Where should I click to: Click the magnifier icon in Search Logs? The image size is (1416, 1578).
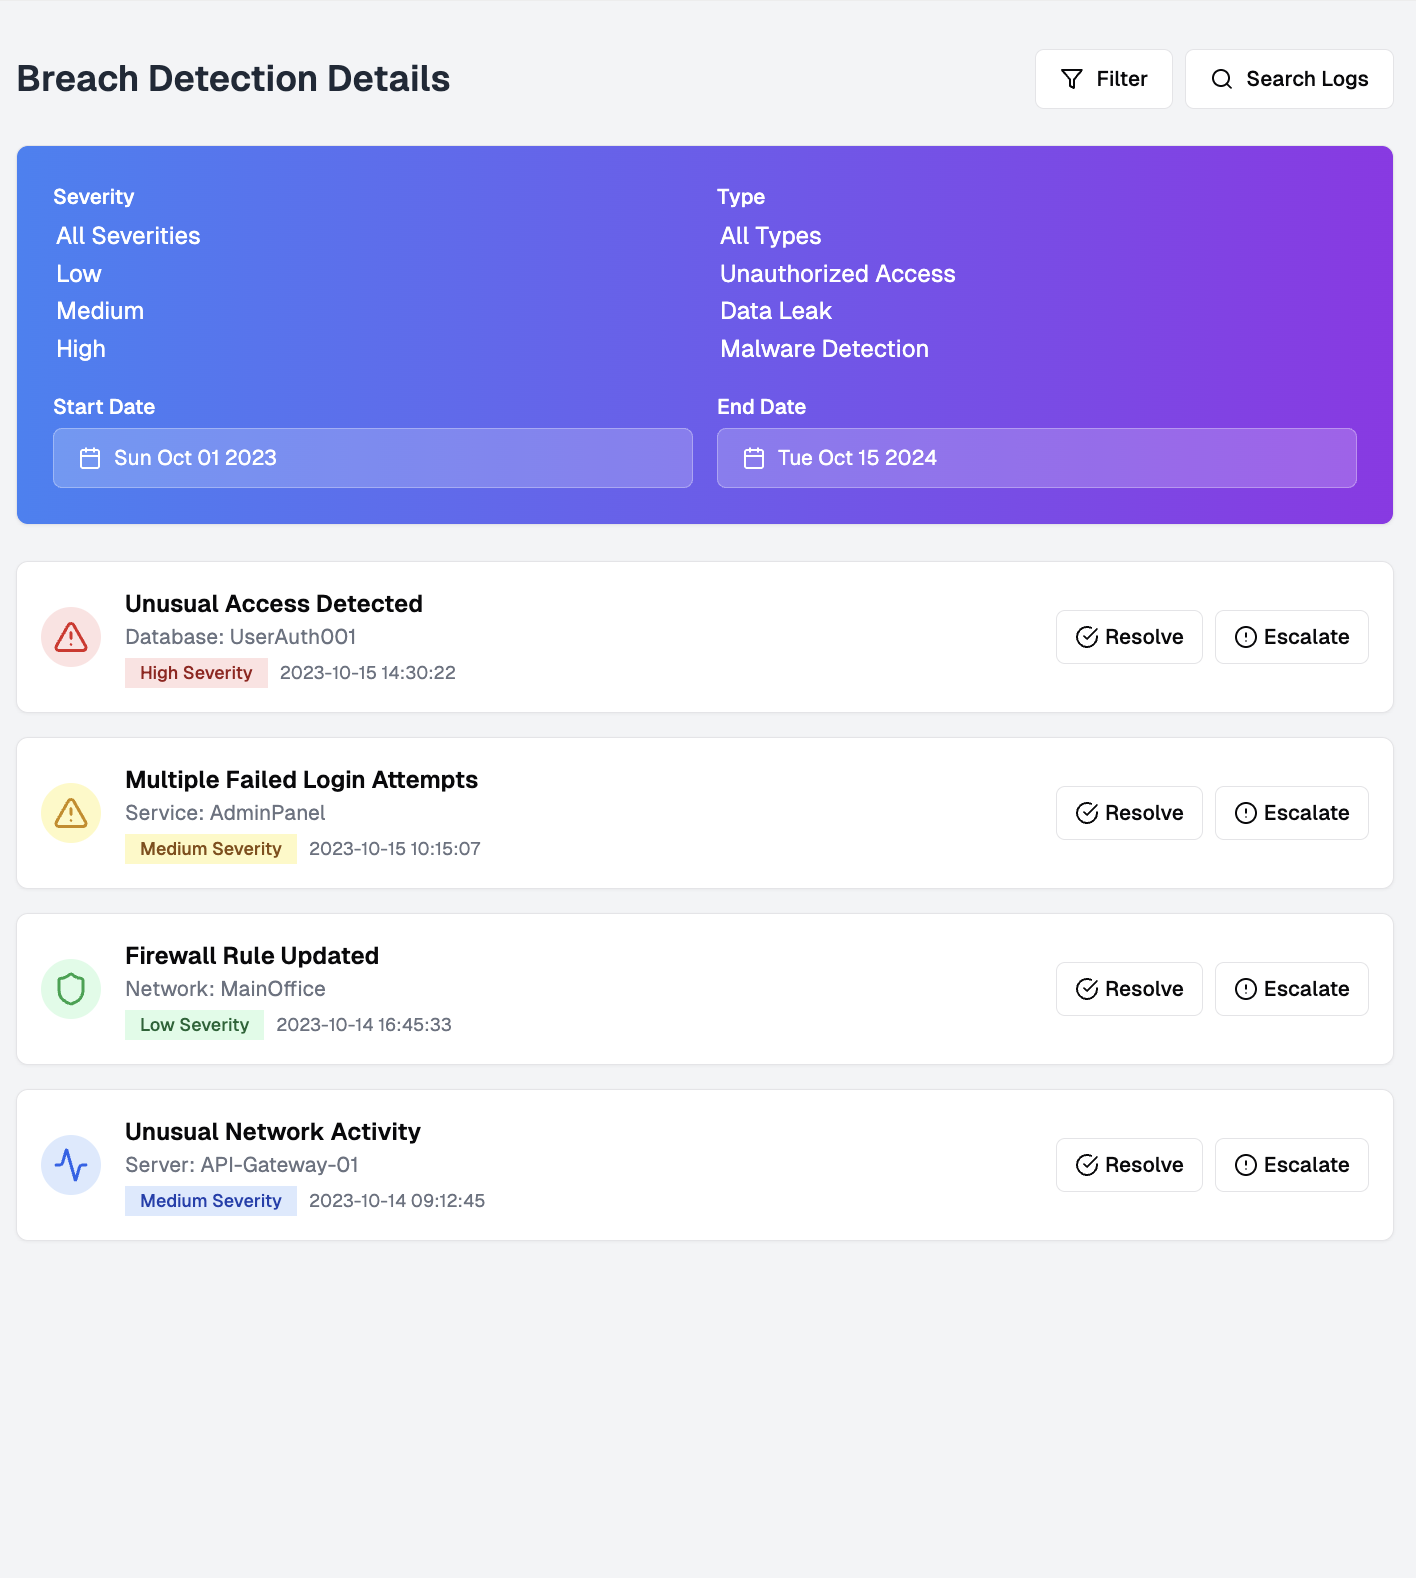point(1222,79)
